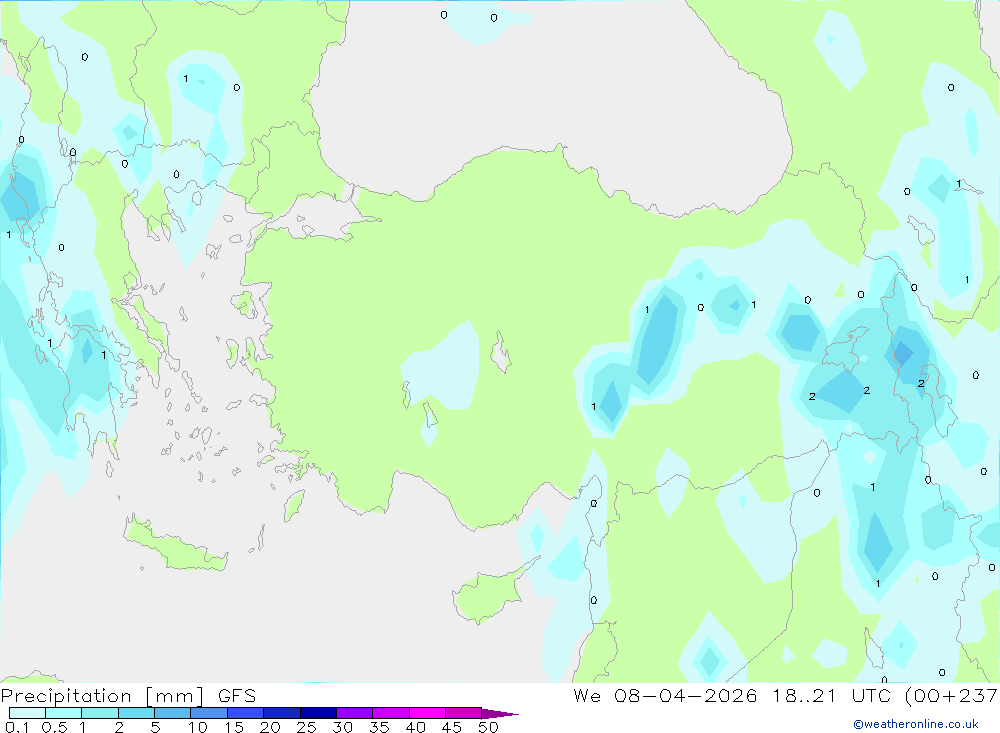Image resolution: width=1000 pixels, height=733 pixels.
Task: Select the '18..21 UTC' time label
Action: tap(832, 696)
